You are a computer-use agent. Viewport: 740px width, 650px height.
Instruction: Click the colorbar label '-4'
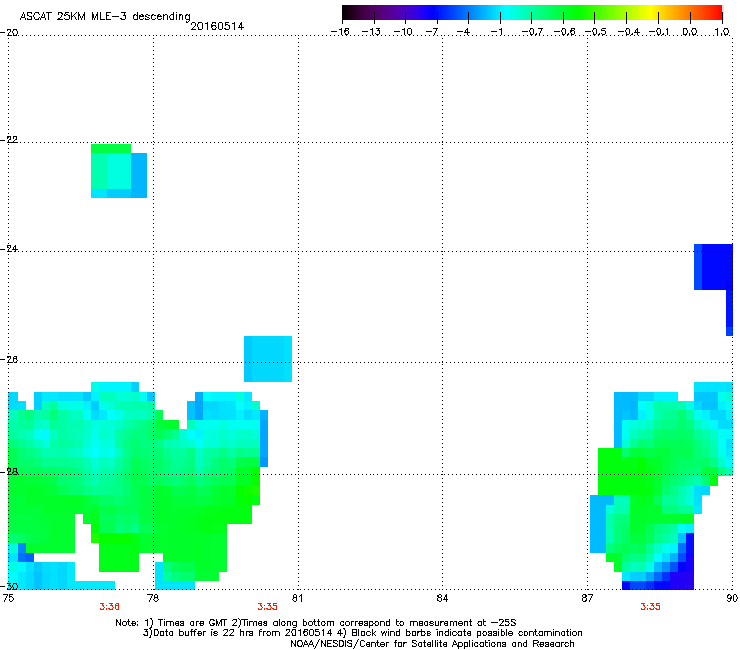(463, 32)
